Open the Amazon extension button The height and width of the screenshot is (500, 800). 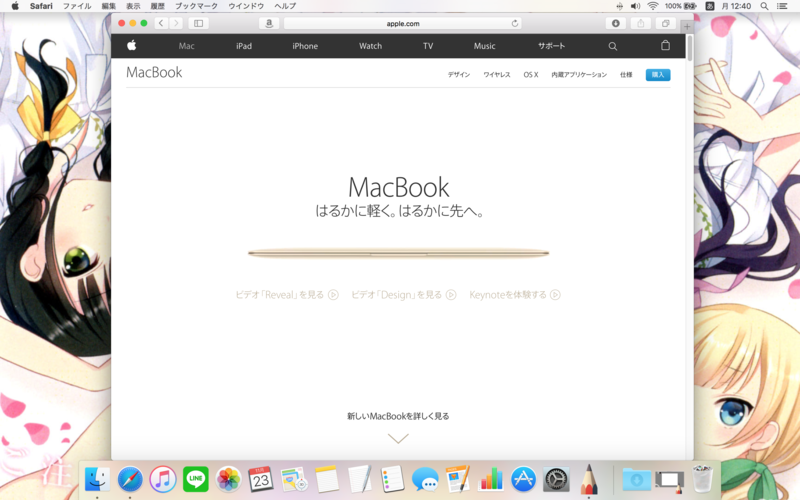coord(269,23)
